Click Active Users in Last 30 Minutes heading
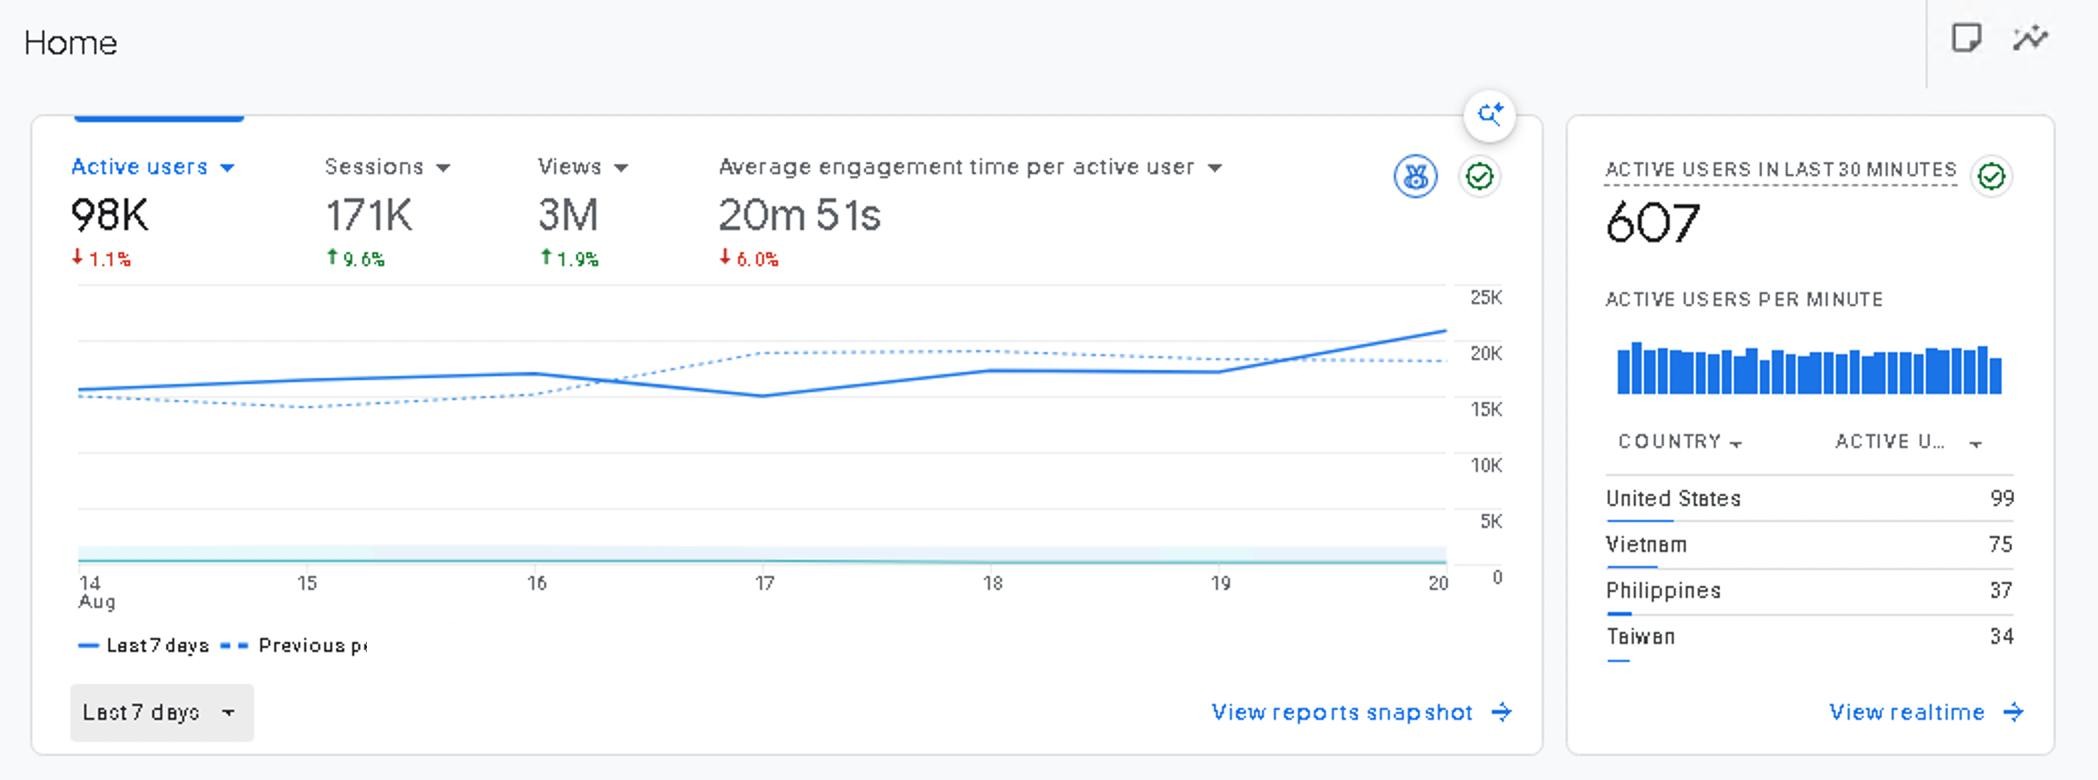The image size is (2098, 780). pos(1781,170)
